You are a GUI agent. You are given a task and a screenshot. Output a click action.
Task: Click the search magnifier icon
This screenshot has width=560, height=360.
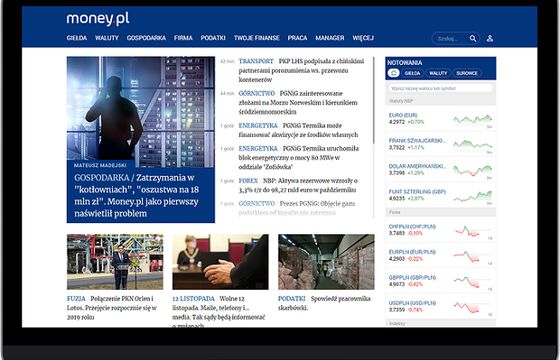pyautogui.click(x=473, y=38)
